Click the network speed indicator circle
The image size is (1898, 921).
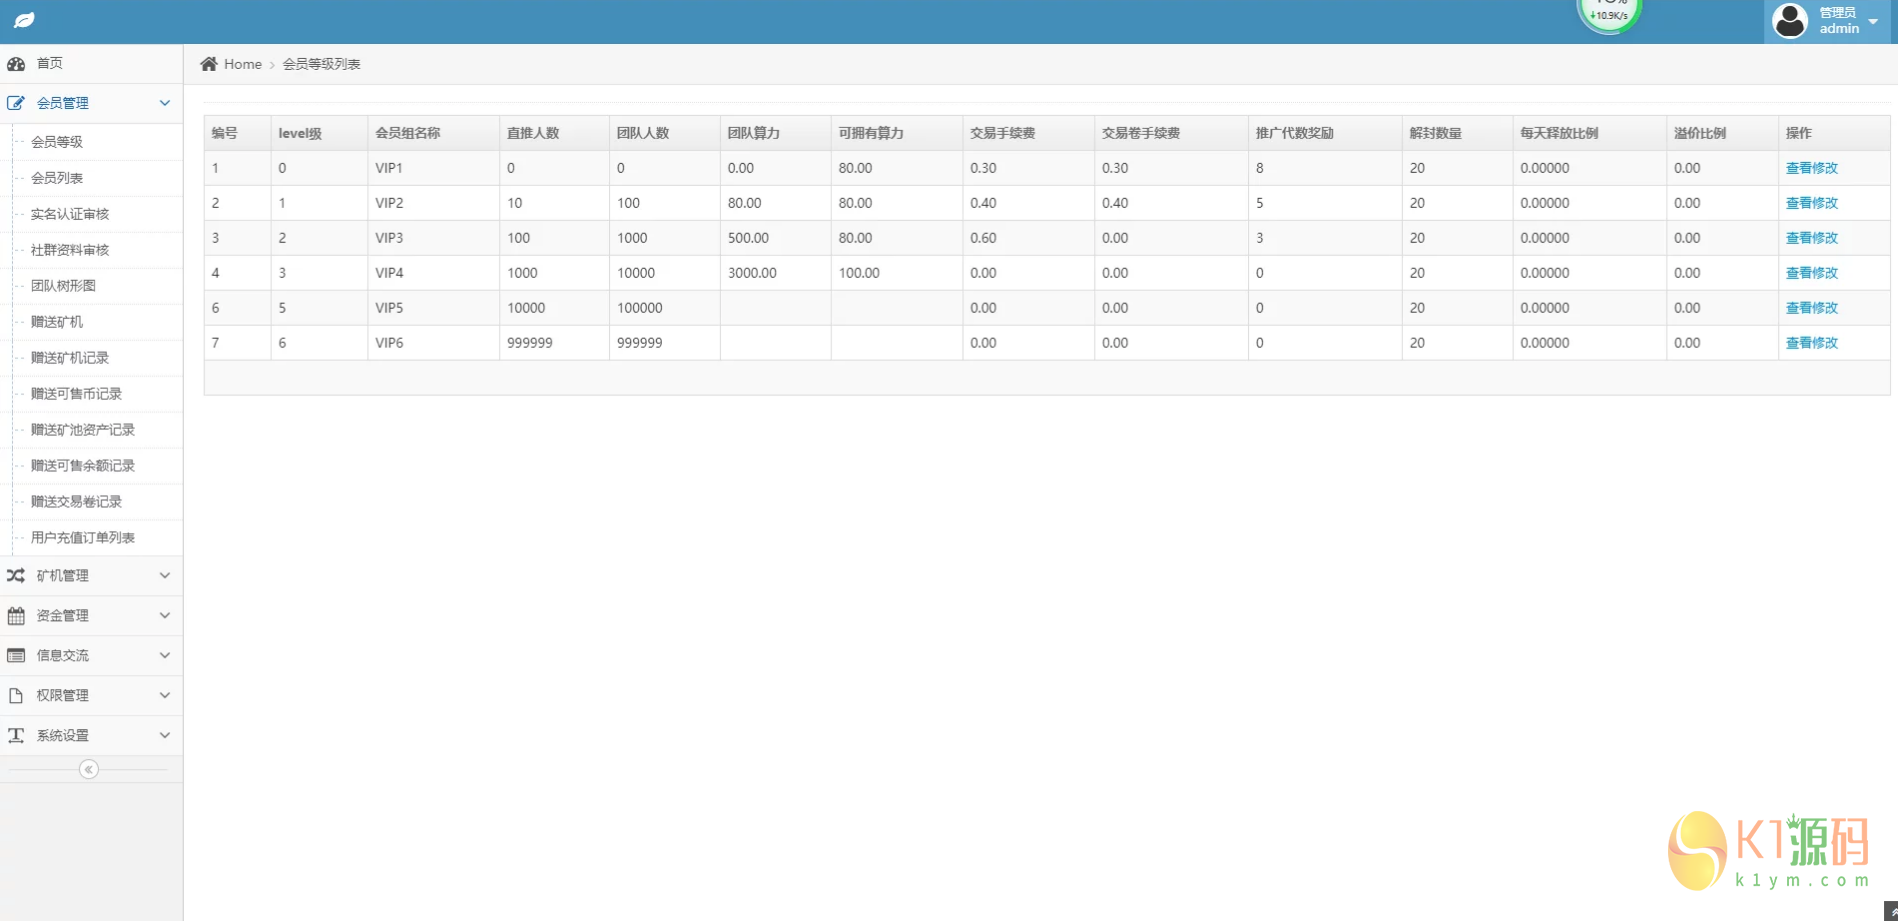[x=1609, y=12]
